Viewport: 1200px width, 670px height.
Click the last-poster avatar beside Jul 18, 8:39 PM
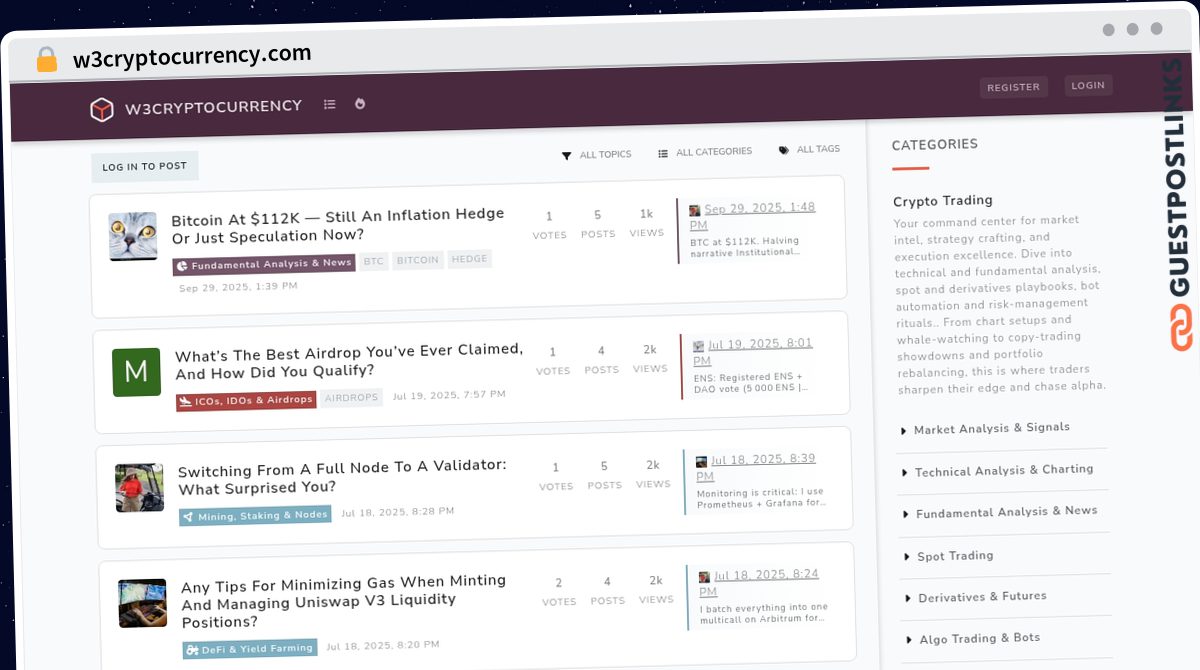pos(701,462)
